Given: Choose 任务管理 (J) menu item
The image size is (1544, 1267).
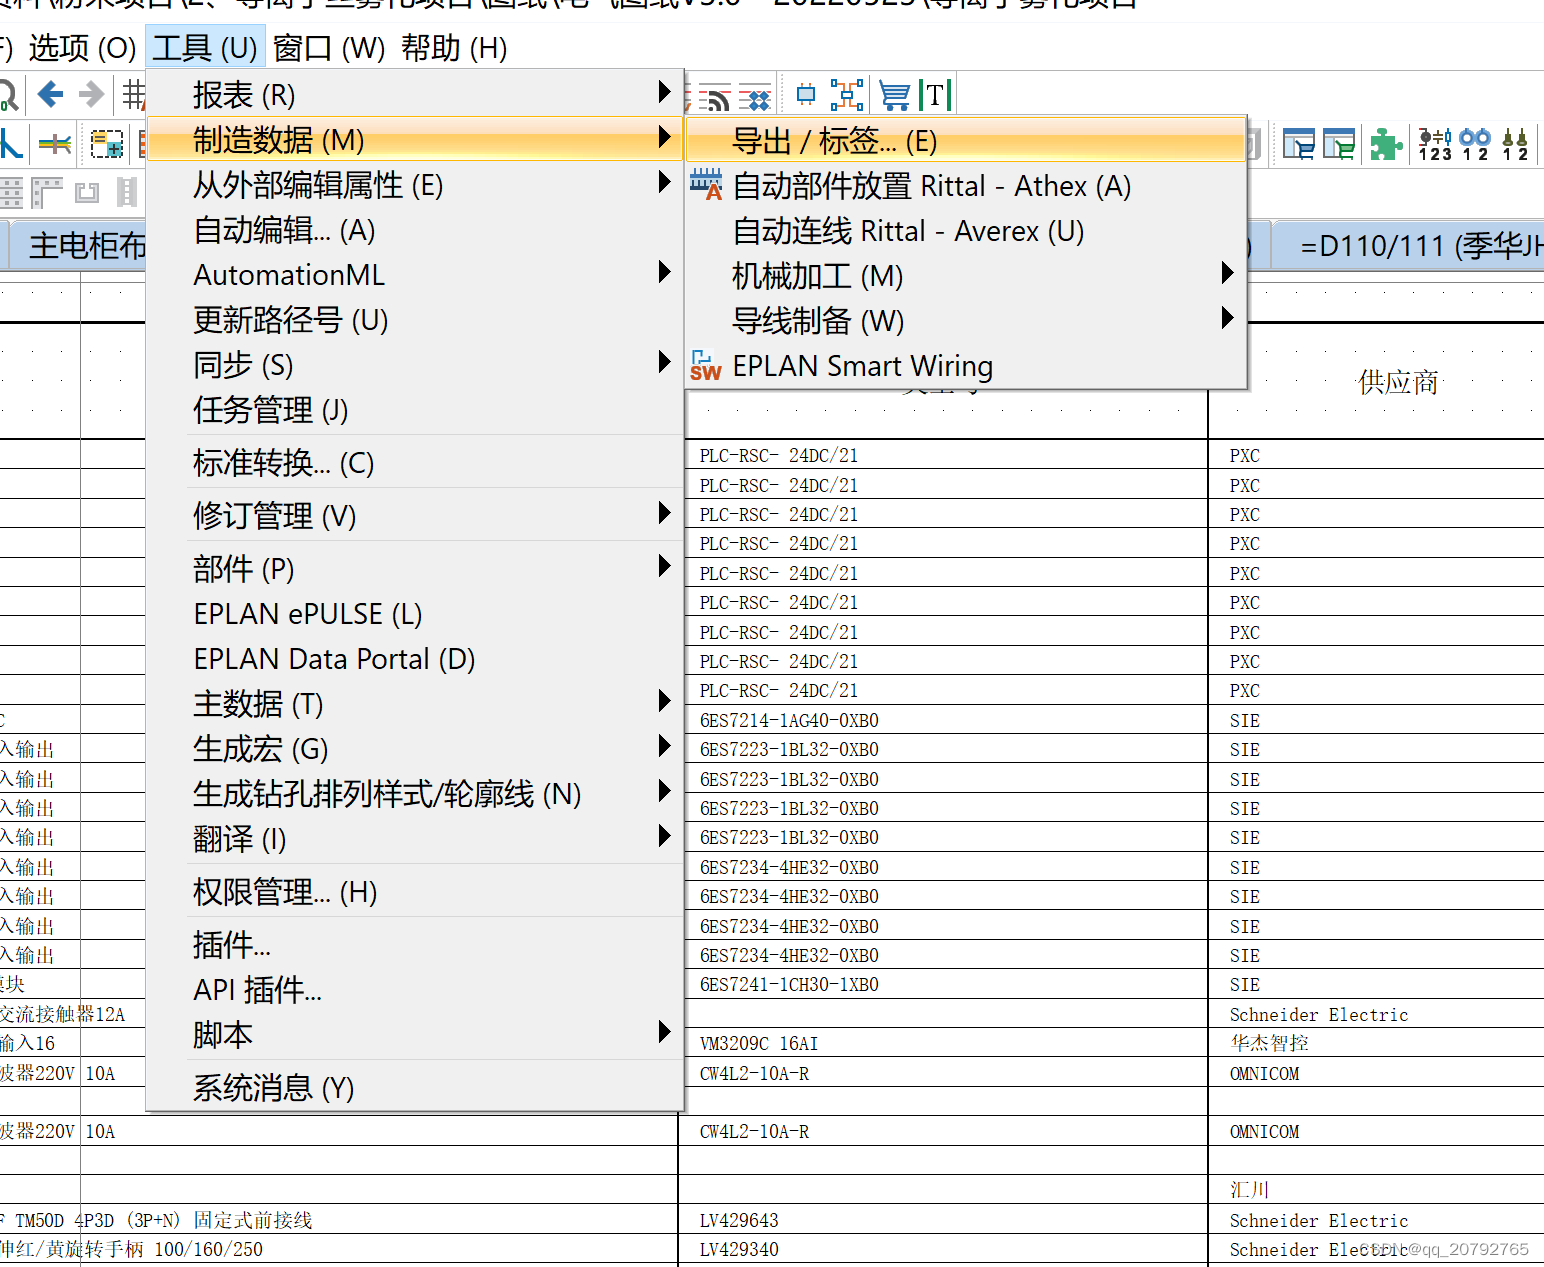Looking at the screenshot, I should pyautogui.click(x=415, y=410).
